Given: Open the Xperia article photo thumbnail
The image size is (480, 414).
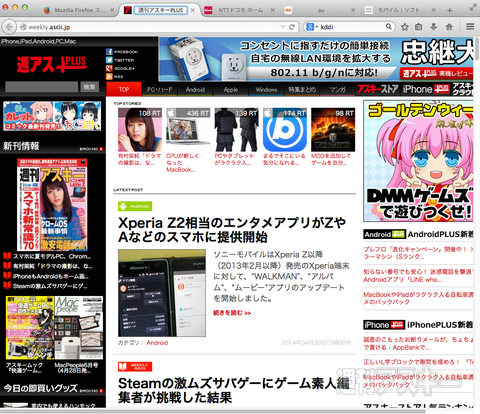Looking at the screenshot, I should point(162,293).
